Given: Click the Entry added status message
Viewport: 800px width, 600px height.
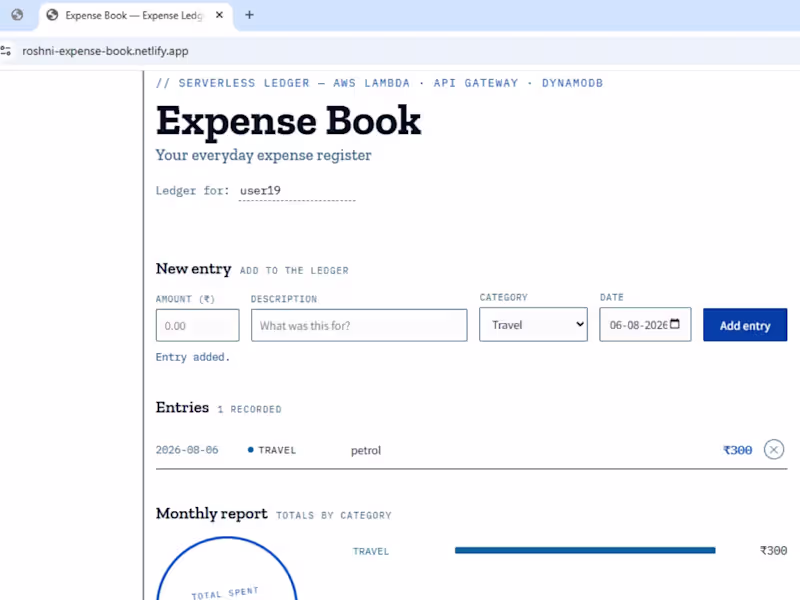Looking at the screenshot, I should click(193, 357).
